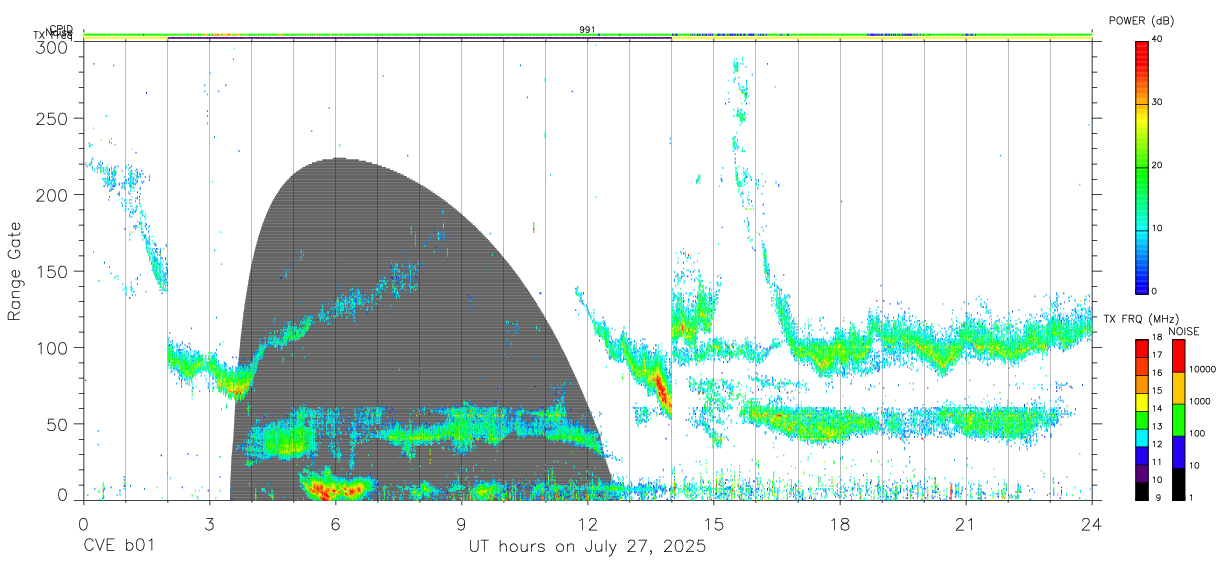
Task: Click the 6 tick on UT hours axis
Action: pos(335,524)
